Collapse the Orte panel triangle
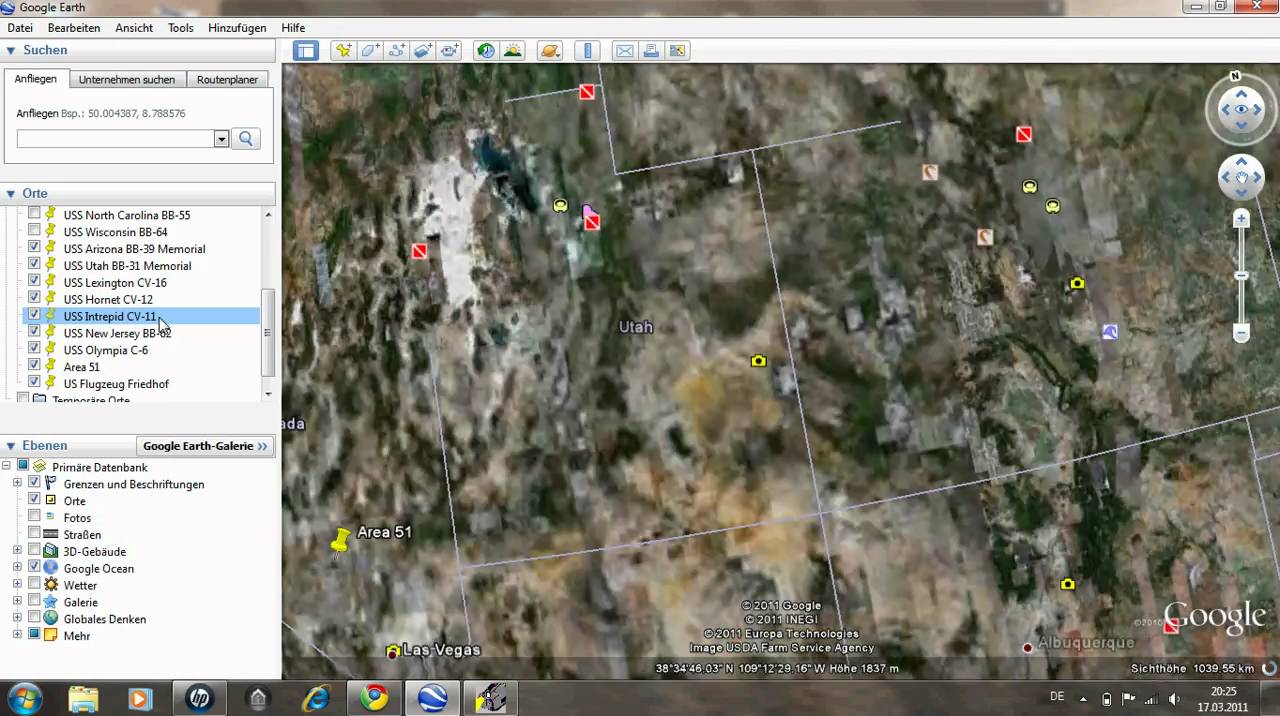This screenshot has width=1280, height=716. tap(11, 193)
